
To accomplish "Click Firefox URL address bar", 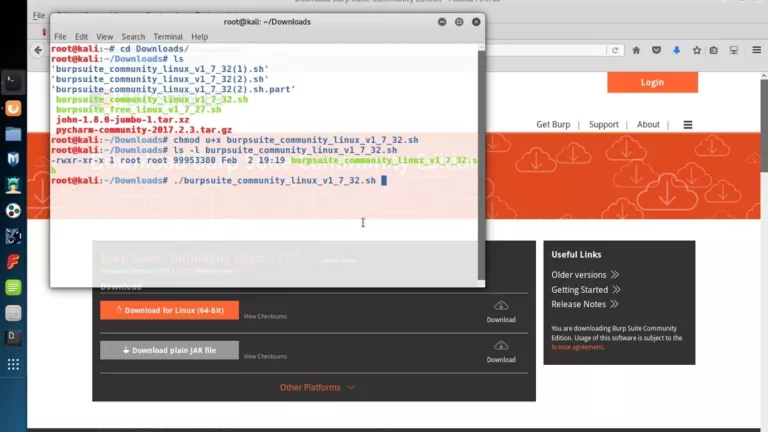I will tap(546, 50).
